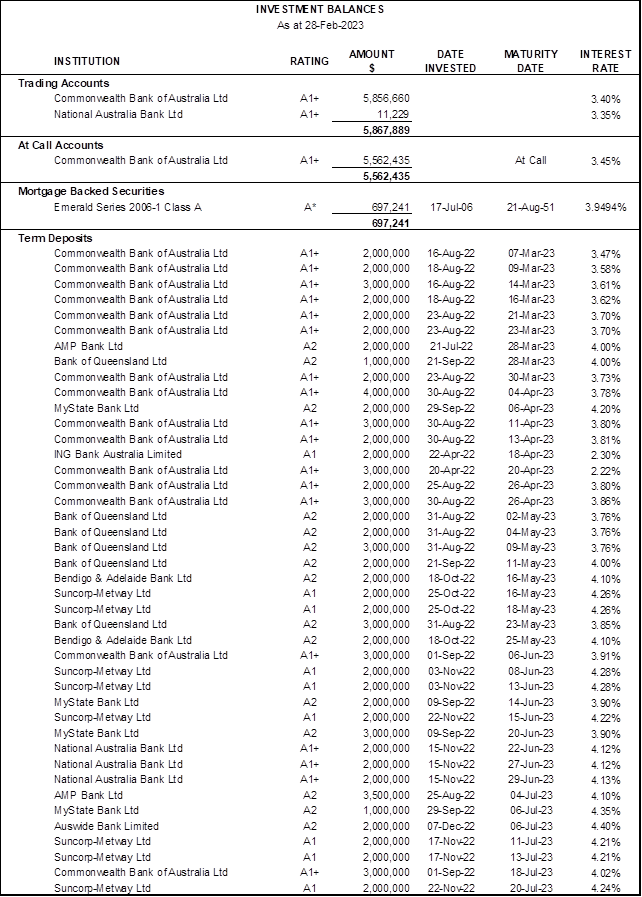Select the 13-Jun-23 maturity date
642x897 pixels.
[531, 686]
